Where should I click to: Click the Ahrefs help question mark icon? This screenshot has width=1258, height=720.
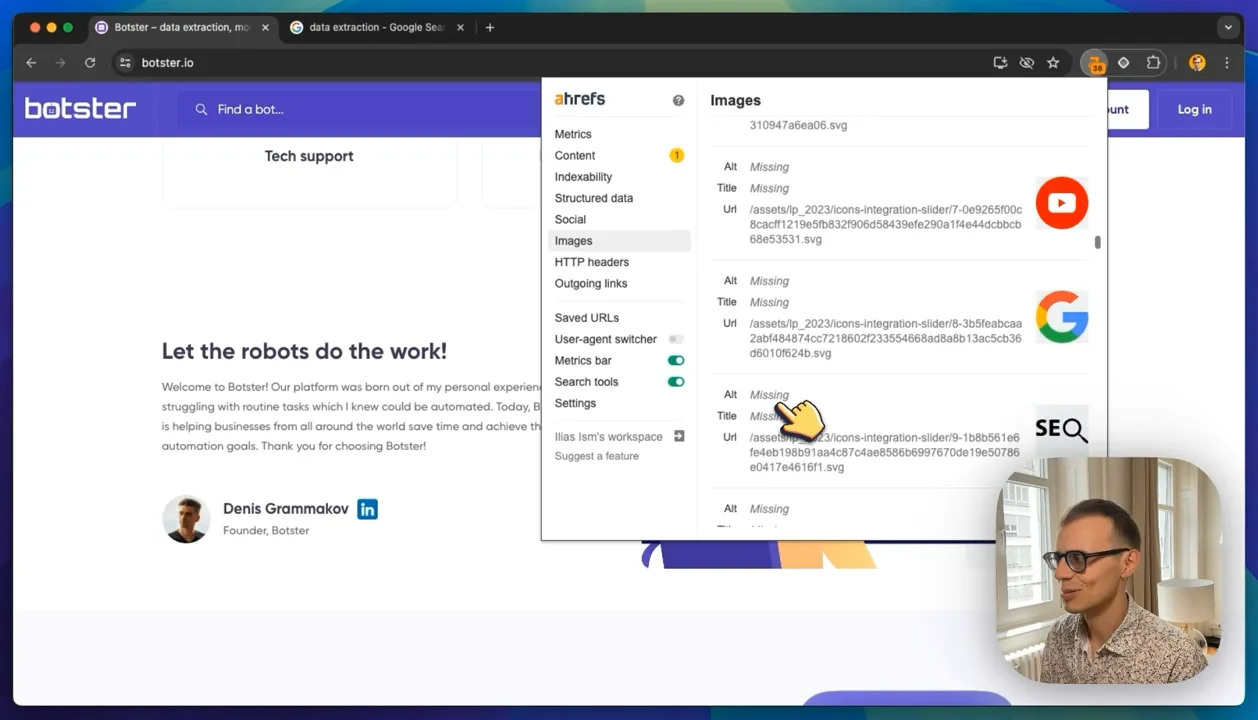point(678,100)
